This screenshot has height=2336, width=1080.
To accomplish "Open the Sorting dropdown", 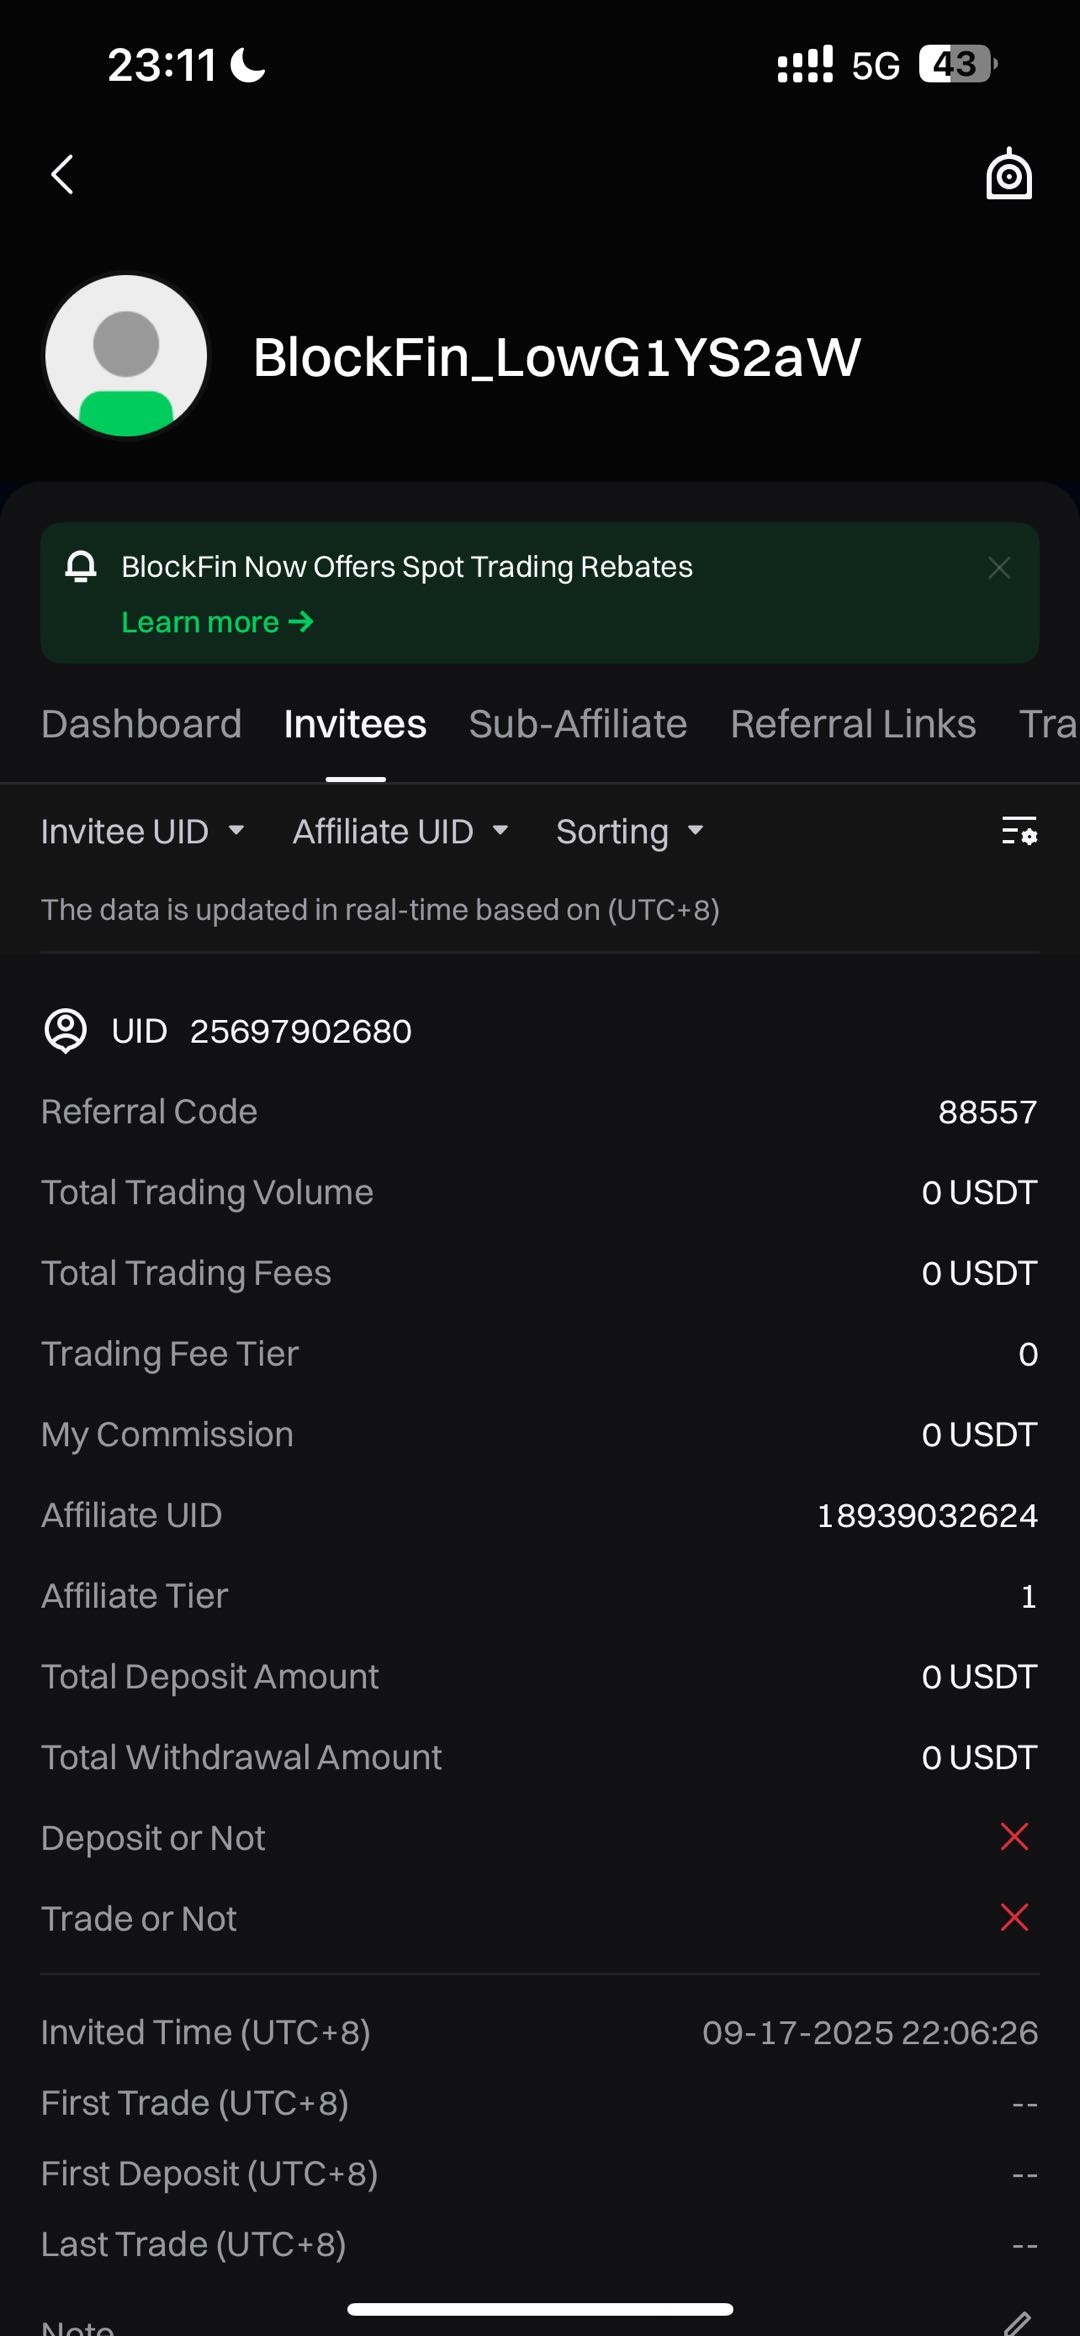I will click(630, 831).
